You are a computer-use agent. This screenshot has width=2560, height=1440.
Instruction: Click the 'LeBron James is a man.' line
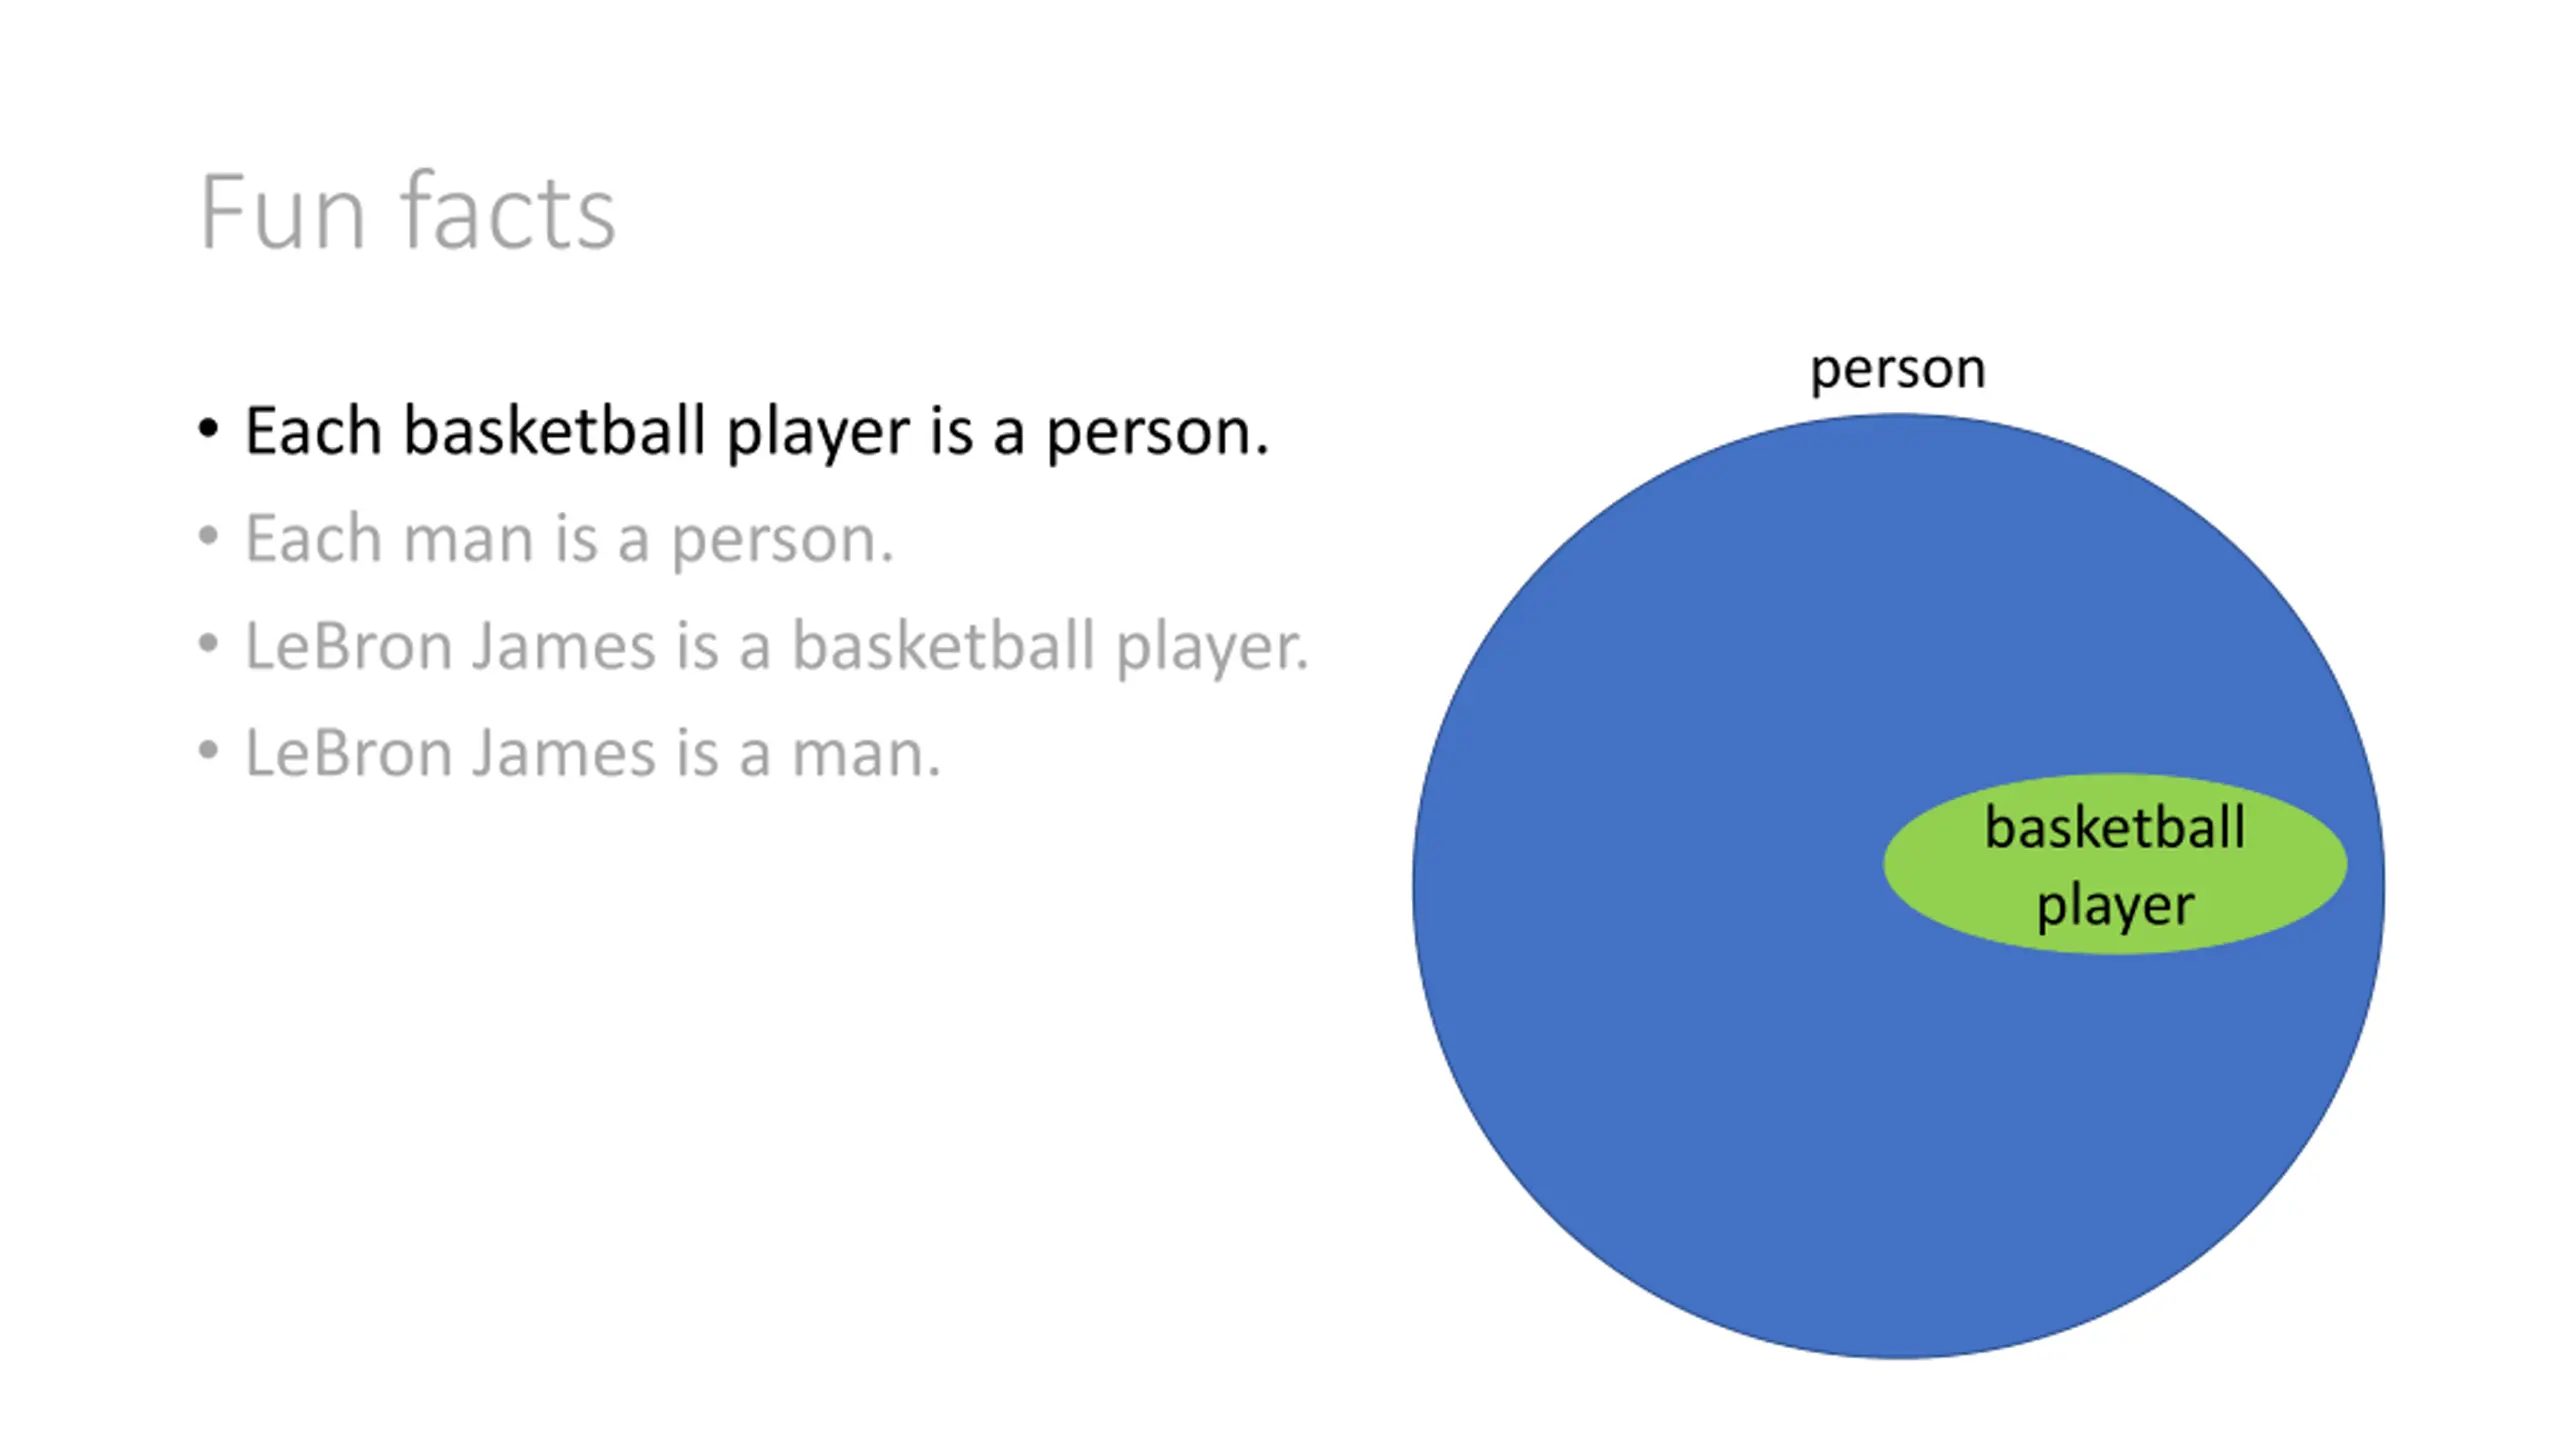pyautogui.click(x=593, y=753)
